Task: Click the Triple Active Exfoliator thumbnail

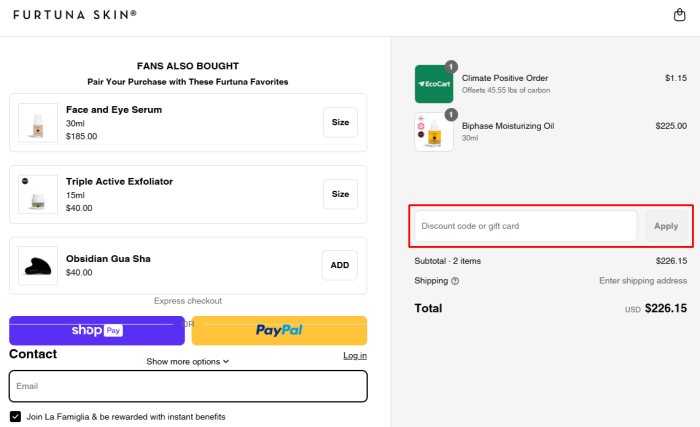Action: pyautogui.click(x=38, y=194)
